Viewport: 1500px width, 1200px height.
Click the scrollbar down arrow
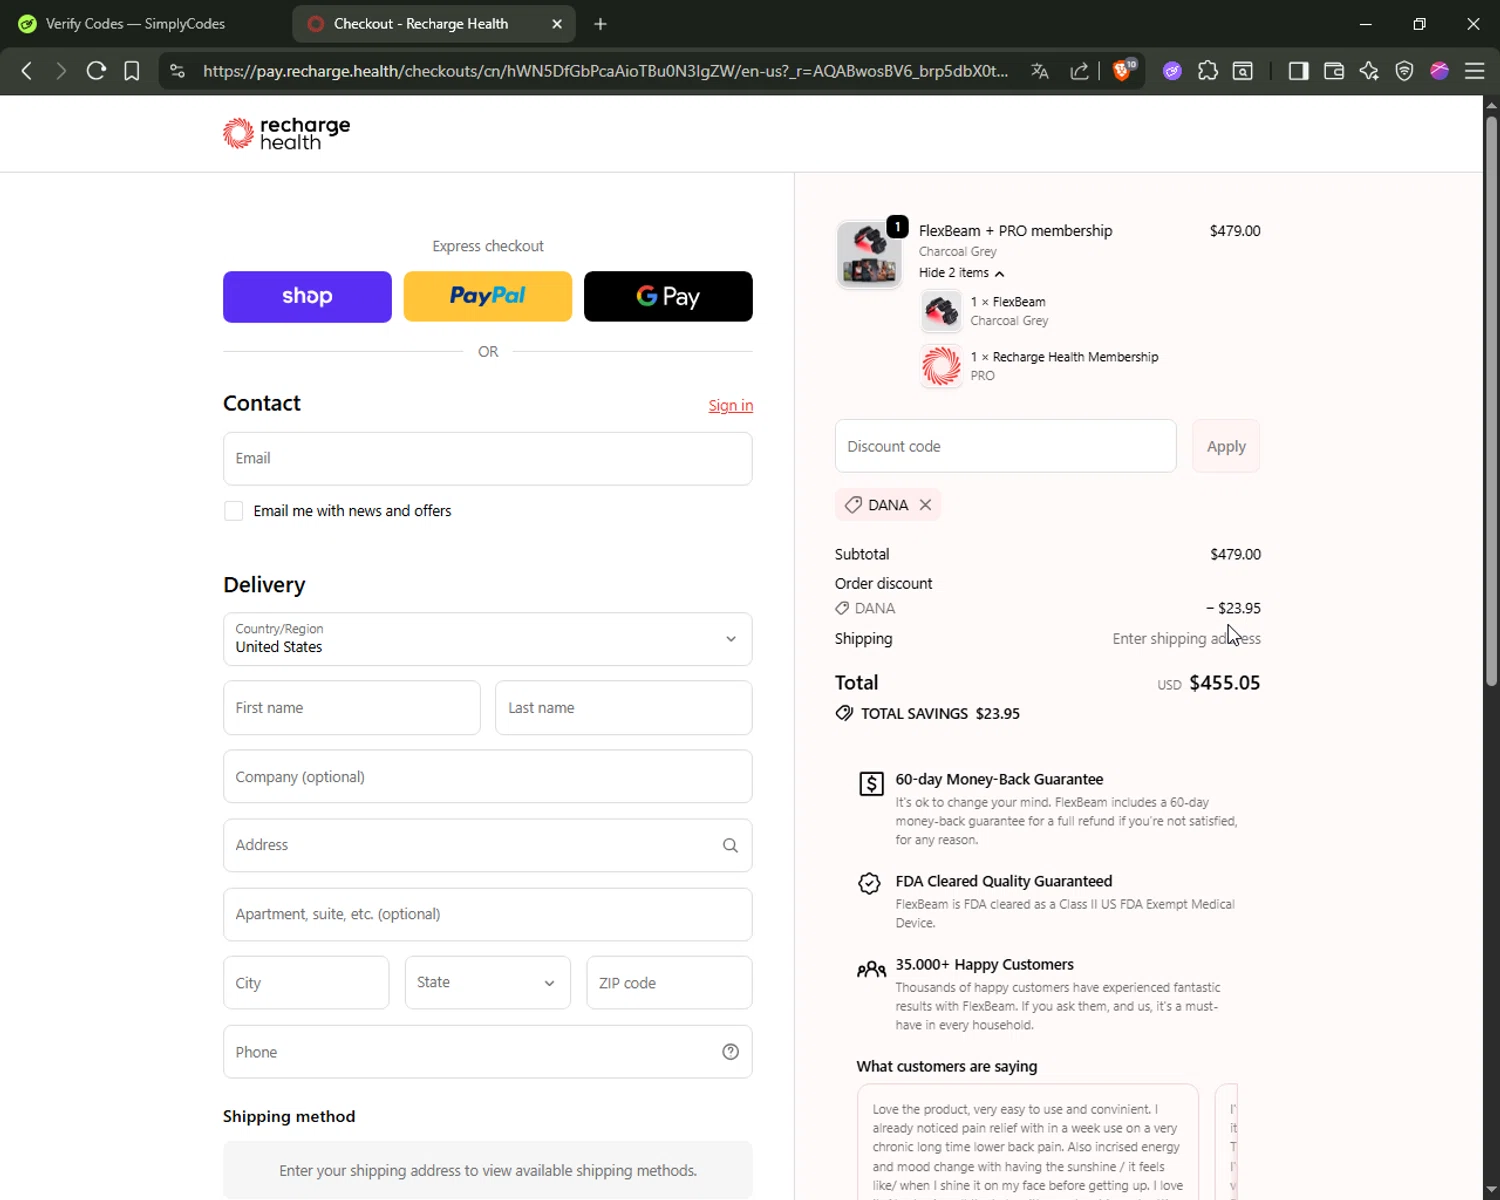[x=1491, y=1189]
